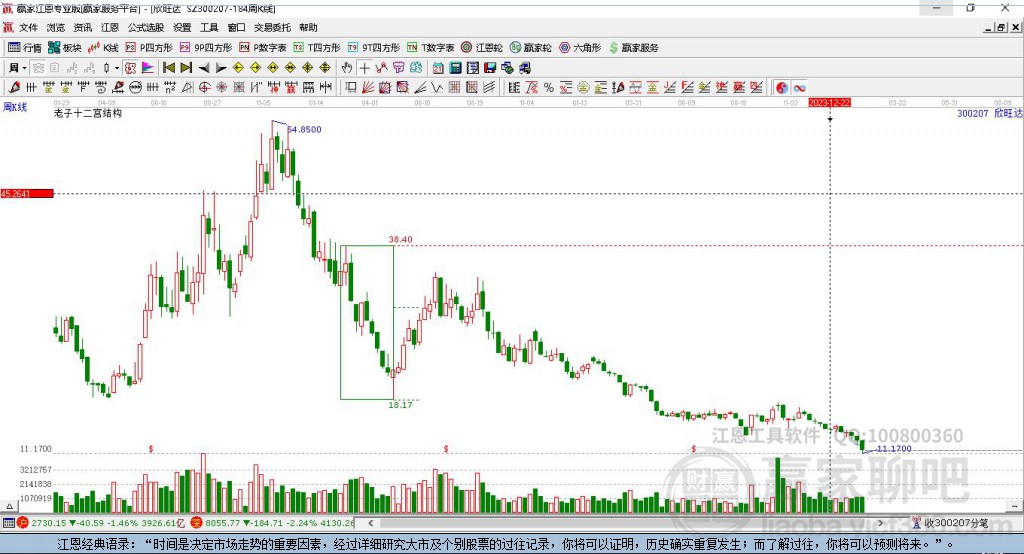Expand the volume panel up-arrow button
The height and width of the screenshot is (554, 1024).
9,506
